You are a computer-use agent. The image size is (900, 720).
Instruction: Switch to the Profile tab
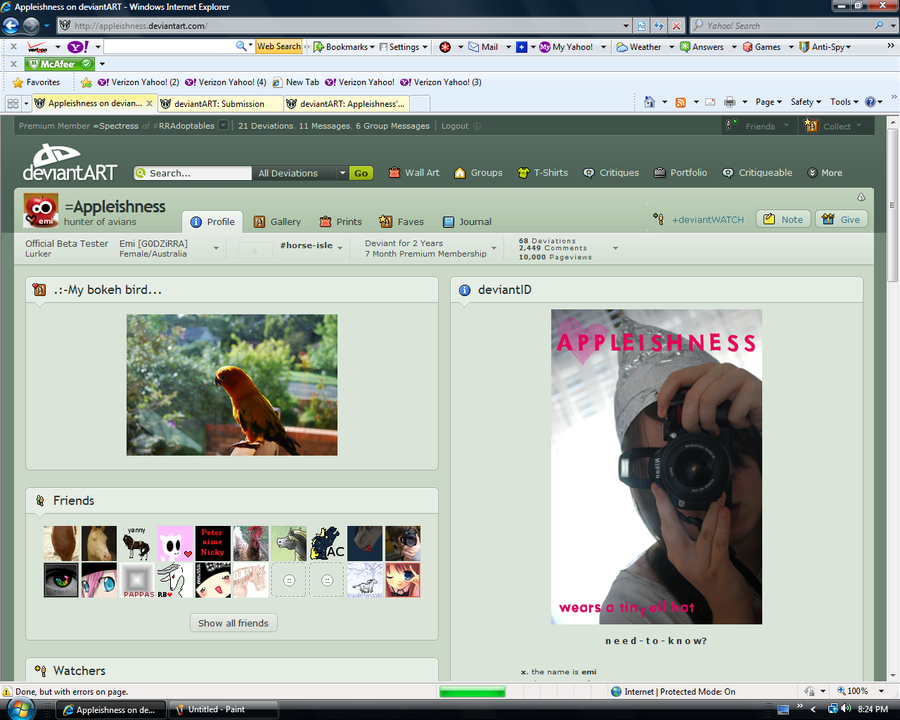coord(212,222)
